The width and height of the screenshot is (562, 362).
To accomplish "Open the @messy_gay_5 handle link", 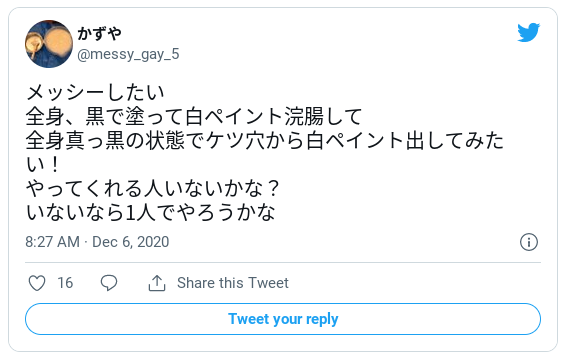I will pos(128,54).
